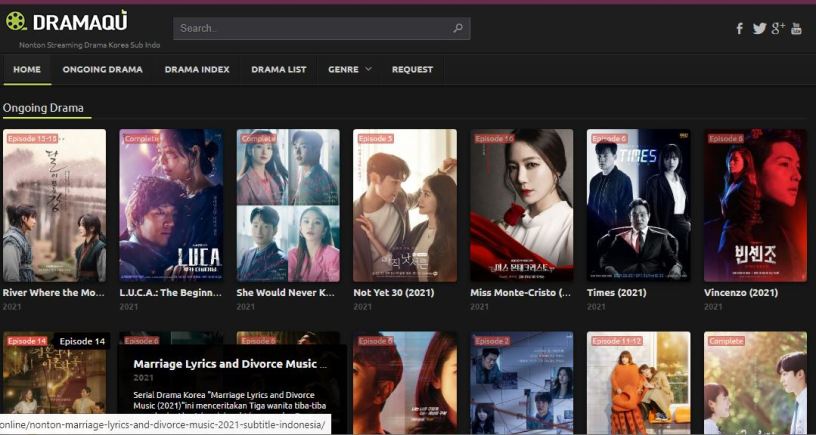Image resolution: width=816 pixels, height=435 pixels.
Task: Click the Vincenzo (2021) title link
Action: coord(741,292)
